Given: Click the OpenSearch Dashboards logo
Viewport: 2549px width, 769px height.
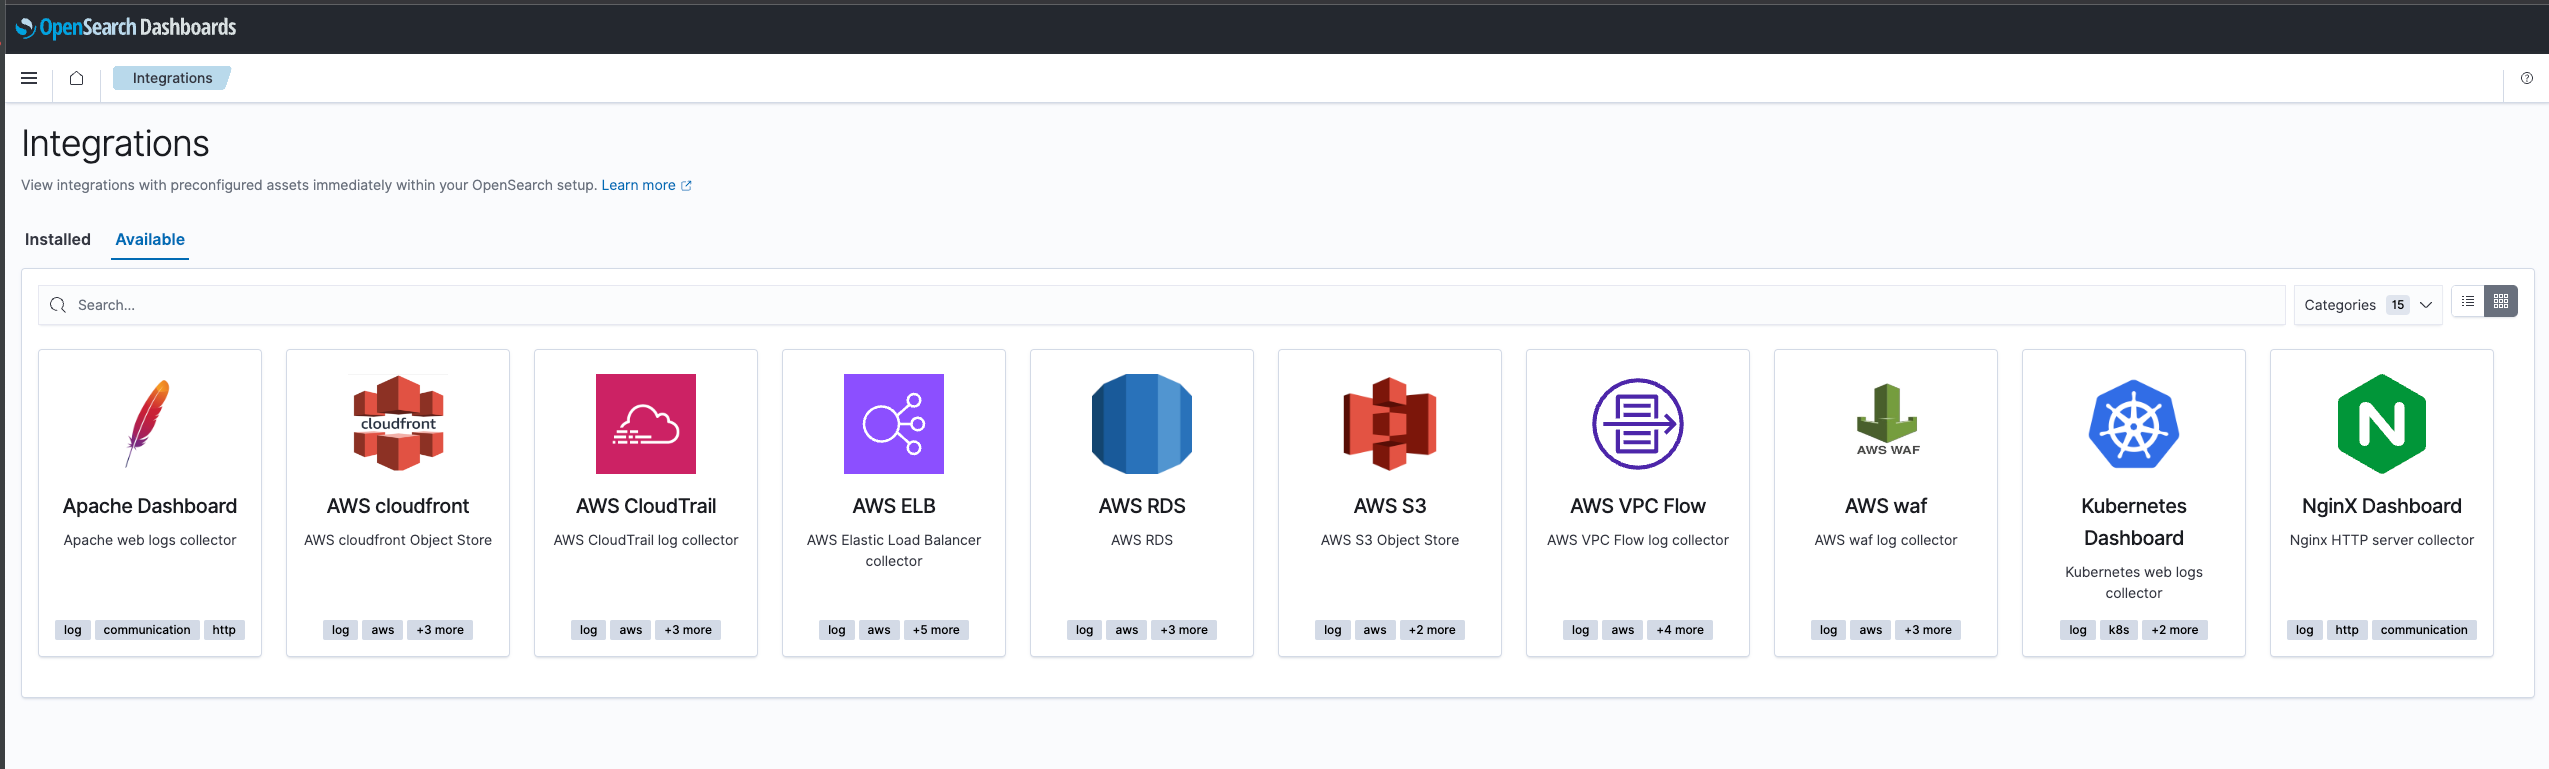Looking at the screenshot, I should pyautogui.click(x=126, y=27).
